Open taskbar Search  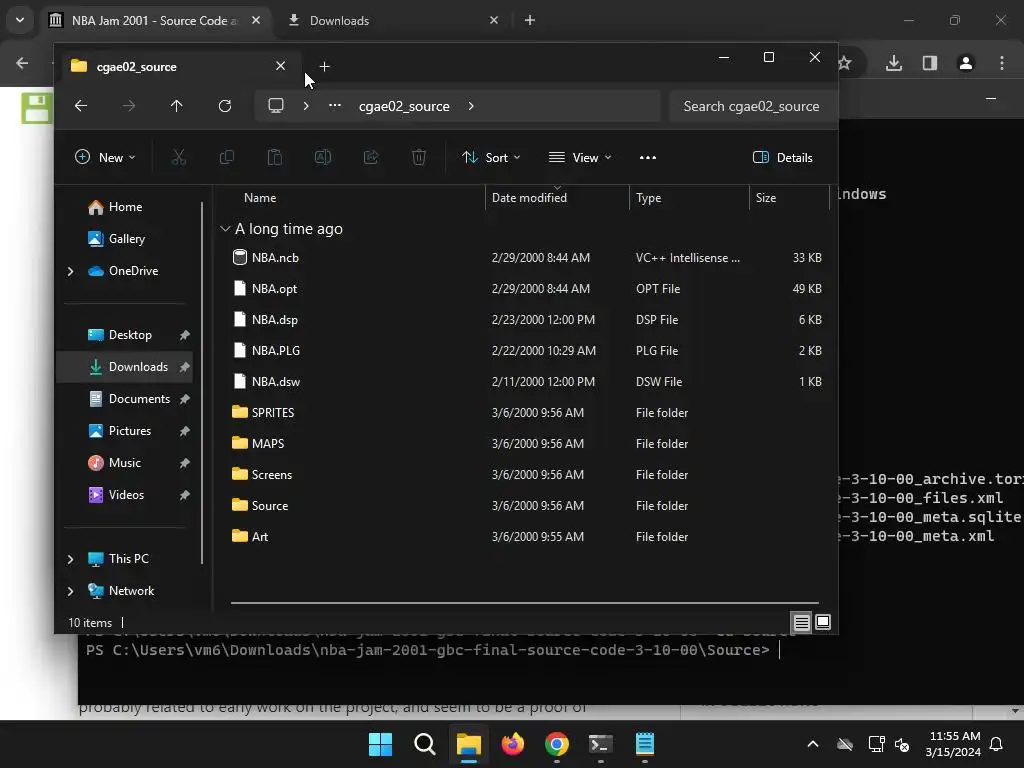tap(424, 744)
